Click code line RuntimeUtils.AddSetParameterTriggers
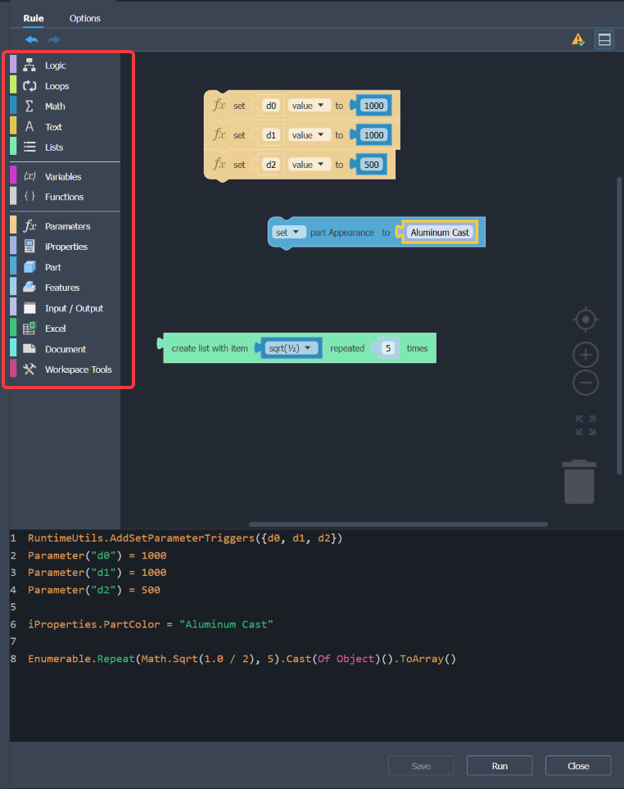The width and height of the screenshot is (624, 789). coord(185,538)
